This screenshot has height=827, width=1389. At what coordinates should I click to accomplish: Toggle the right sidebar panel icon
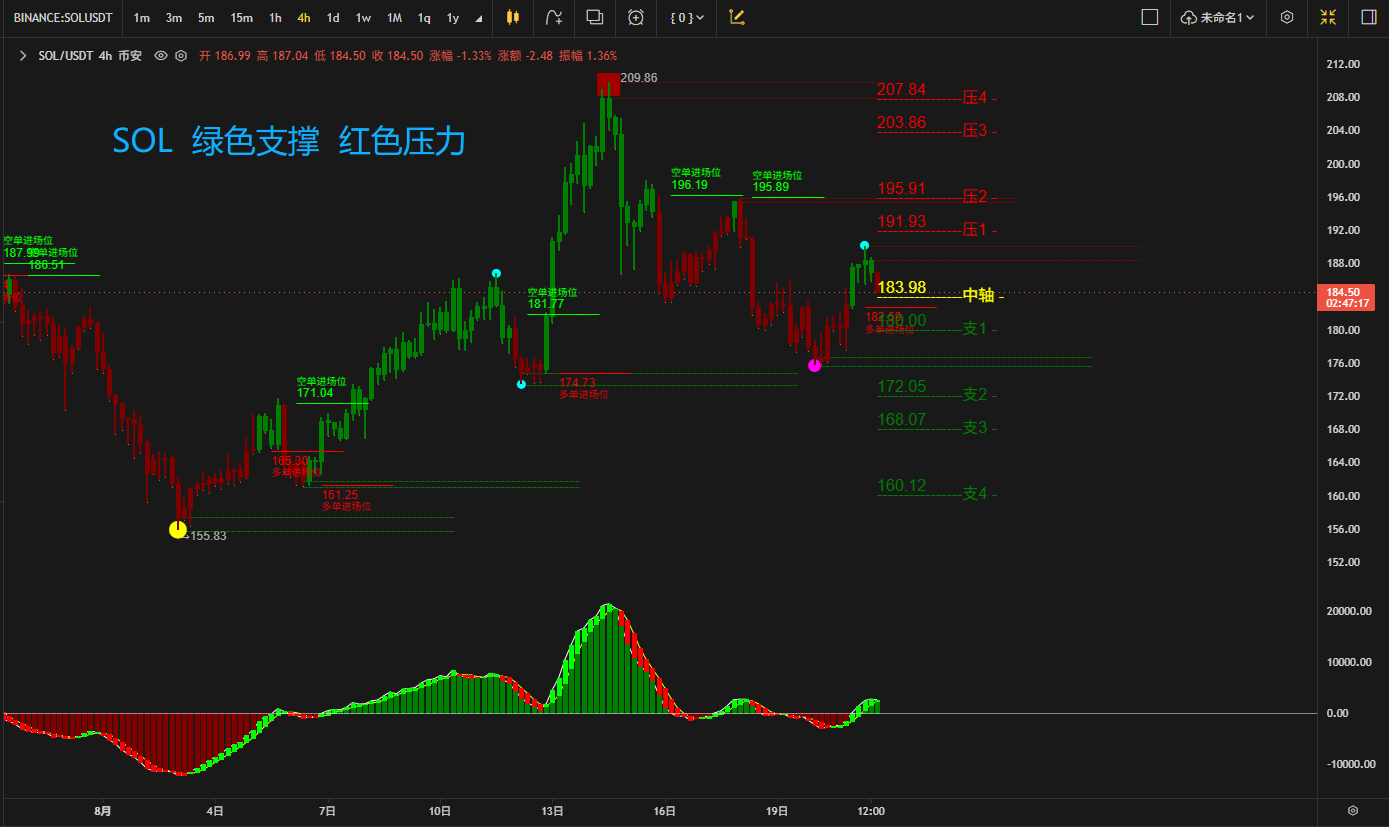[x=1368, y=17]
